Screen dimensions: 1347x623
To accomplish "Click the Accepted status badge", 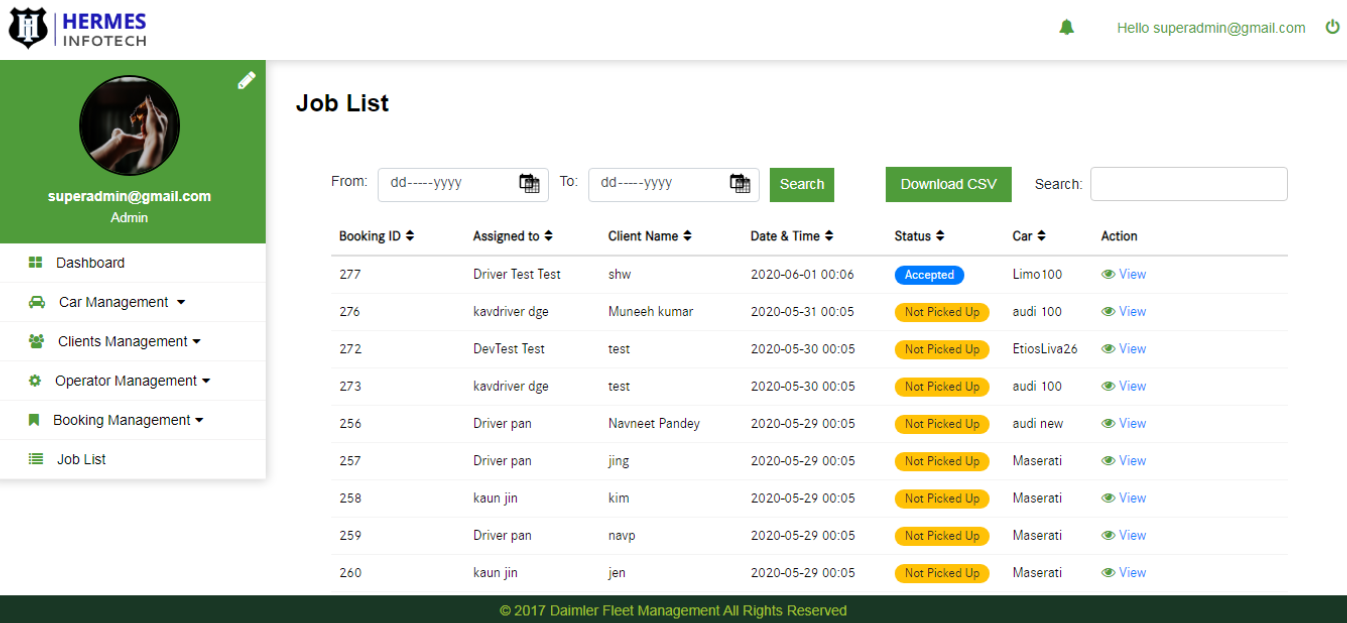I will pos(929,275).
